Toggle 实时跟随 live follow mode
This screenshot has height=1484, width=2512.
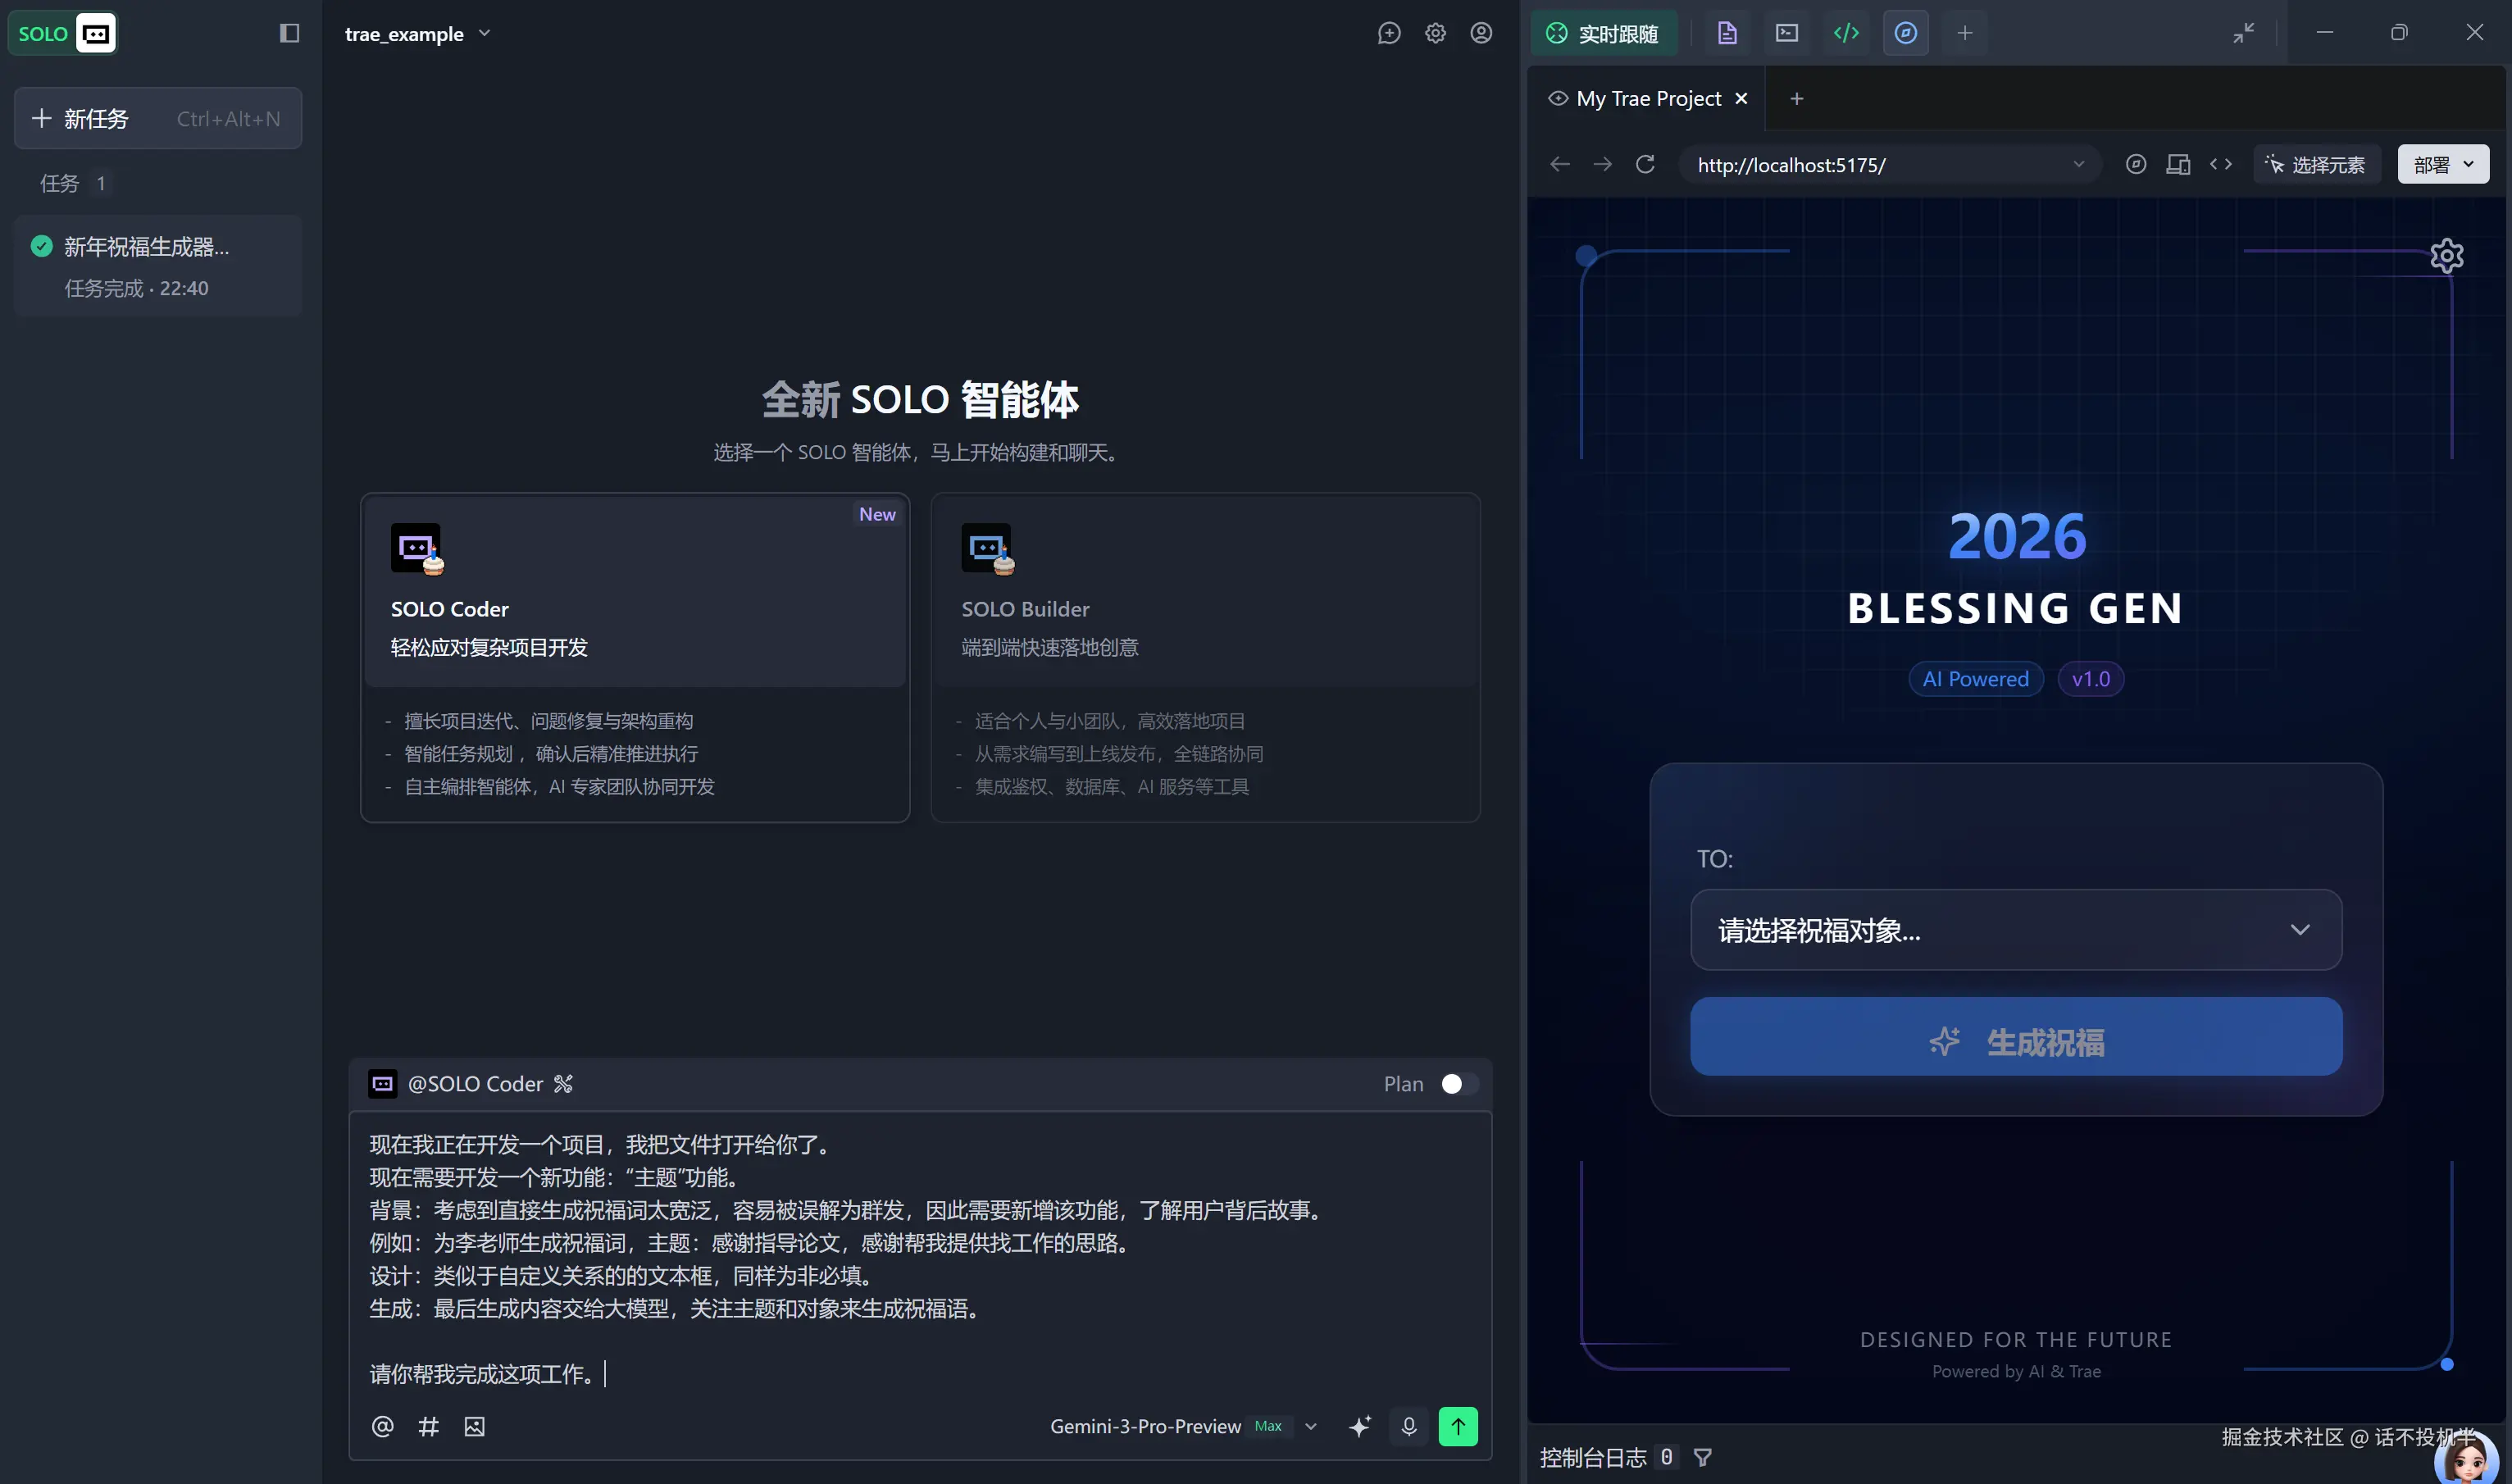[x=1603, y=33]
